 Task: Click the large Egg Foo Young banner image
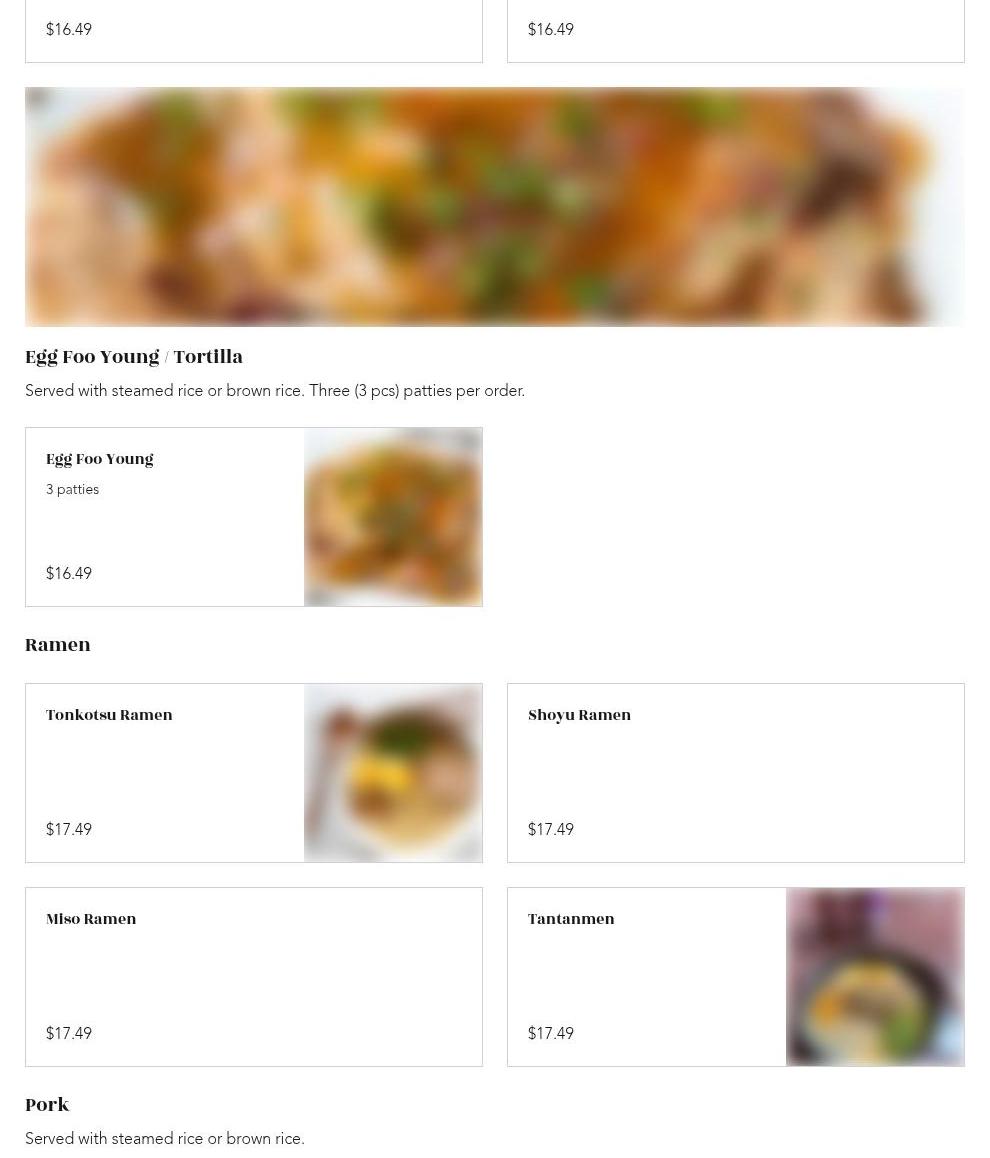tap(495, 207)
